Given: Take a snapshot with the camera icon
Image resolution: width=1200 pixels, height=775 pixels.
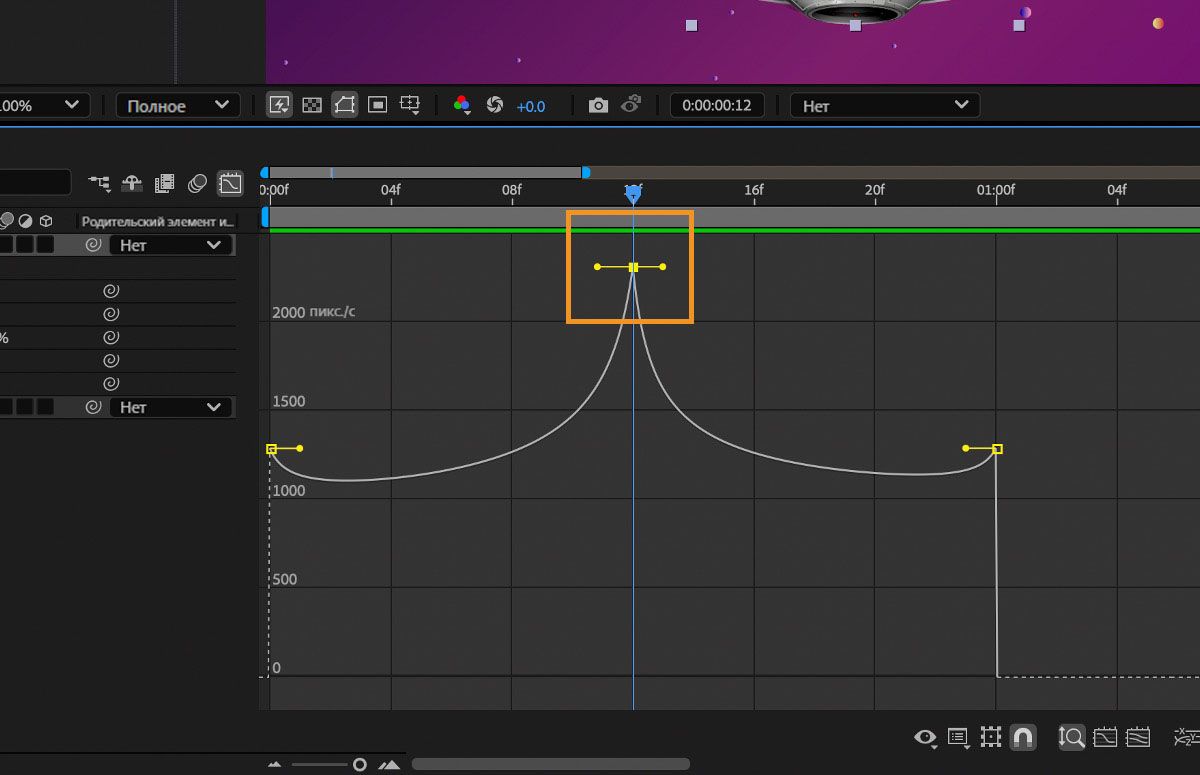Looking at the screenshot, I should pyautogui.click(x=598, y=106).
